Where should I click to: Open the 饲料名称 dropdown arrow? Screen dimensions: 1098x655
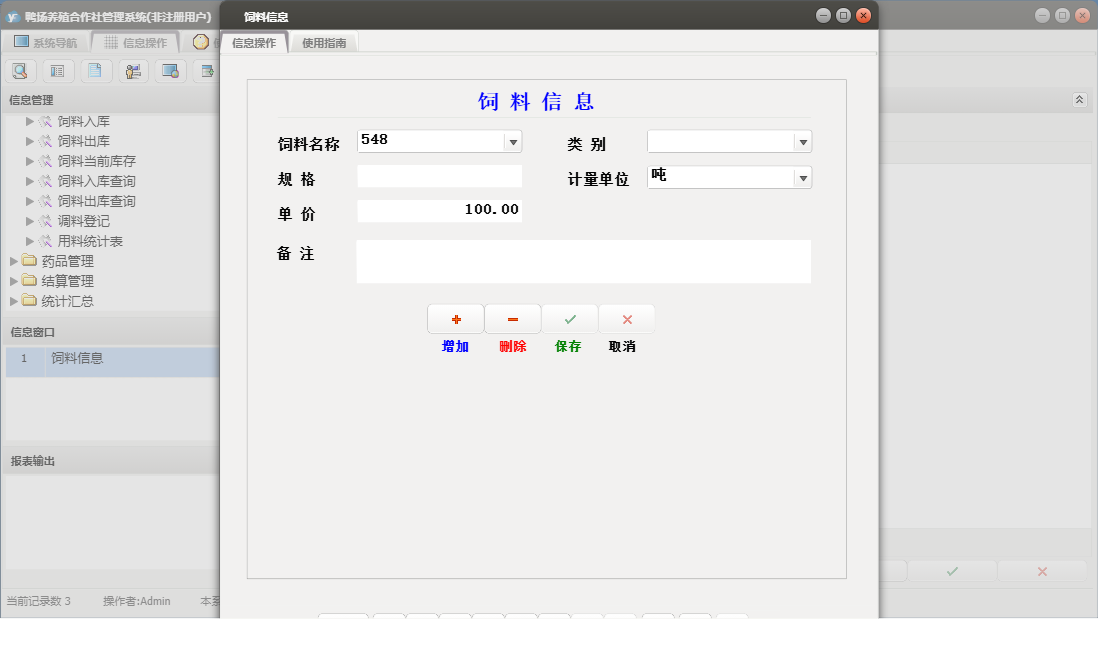(x=513, y=142)
